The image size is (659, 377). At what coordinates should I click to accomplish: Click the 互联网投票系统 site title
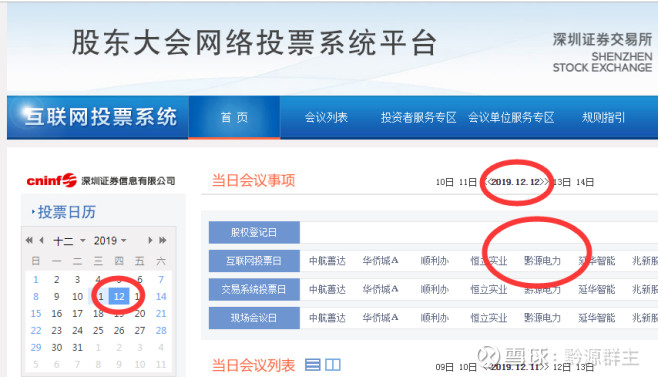[101, 117]
